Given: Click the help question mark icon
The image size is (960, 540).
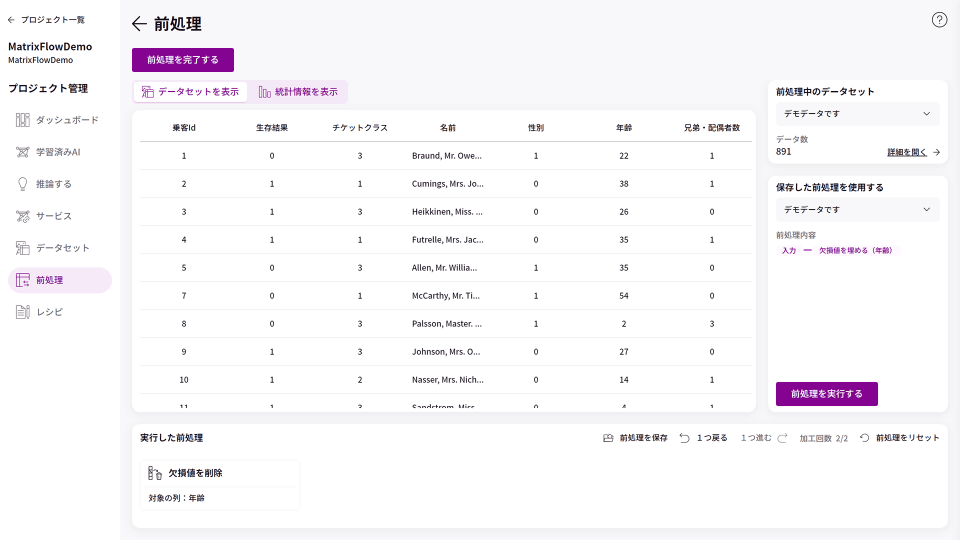Looking at the screenshot, I should point(939,20).
